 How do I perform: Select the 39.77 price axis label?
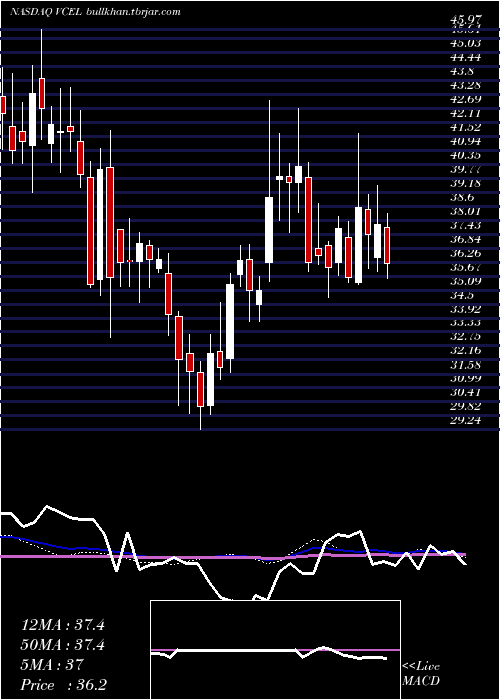(x=466, y=169)
